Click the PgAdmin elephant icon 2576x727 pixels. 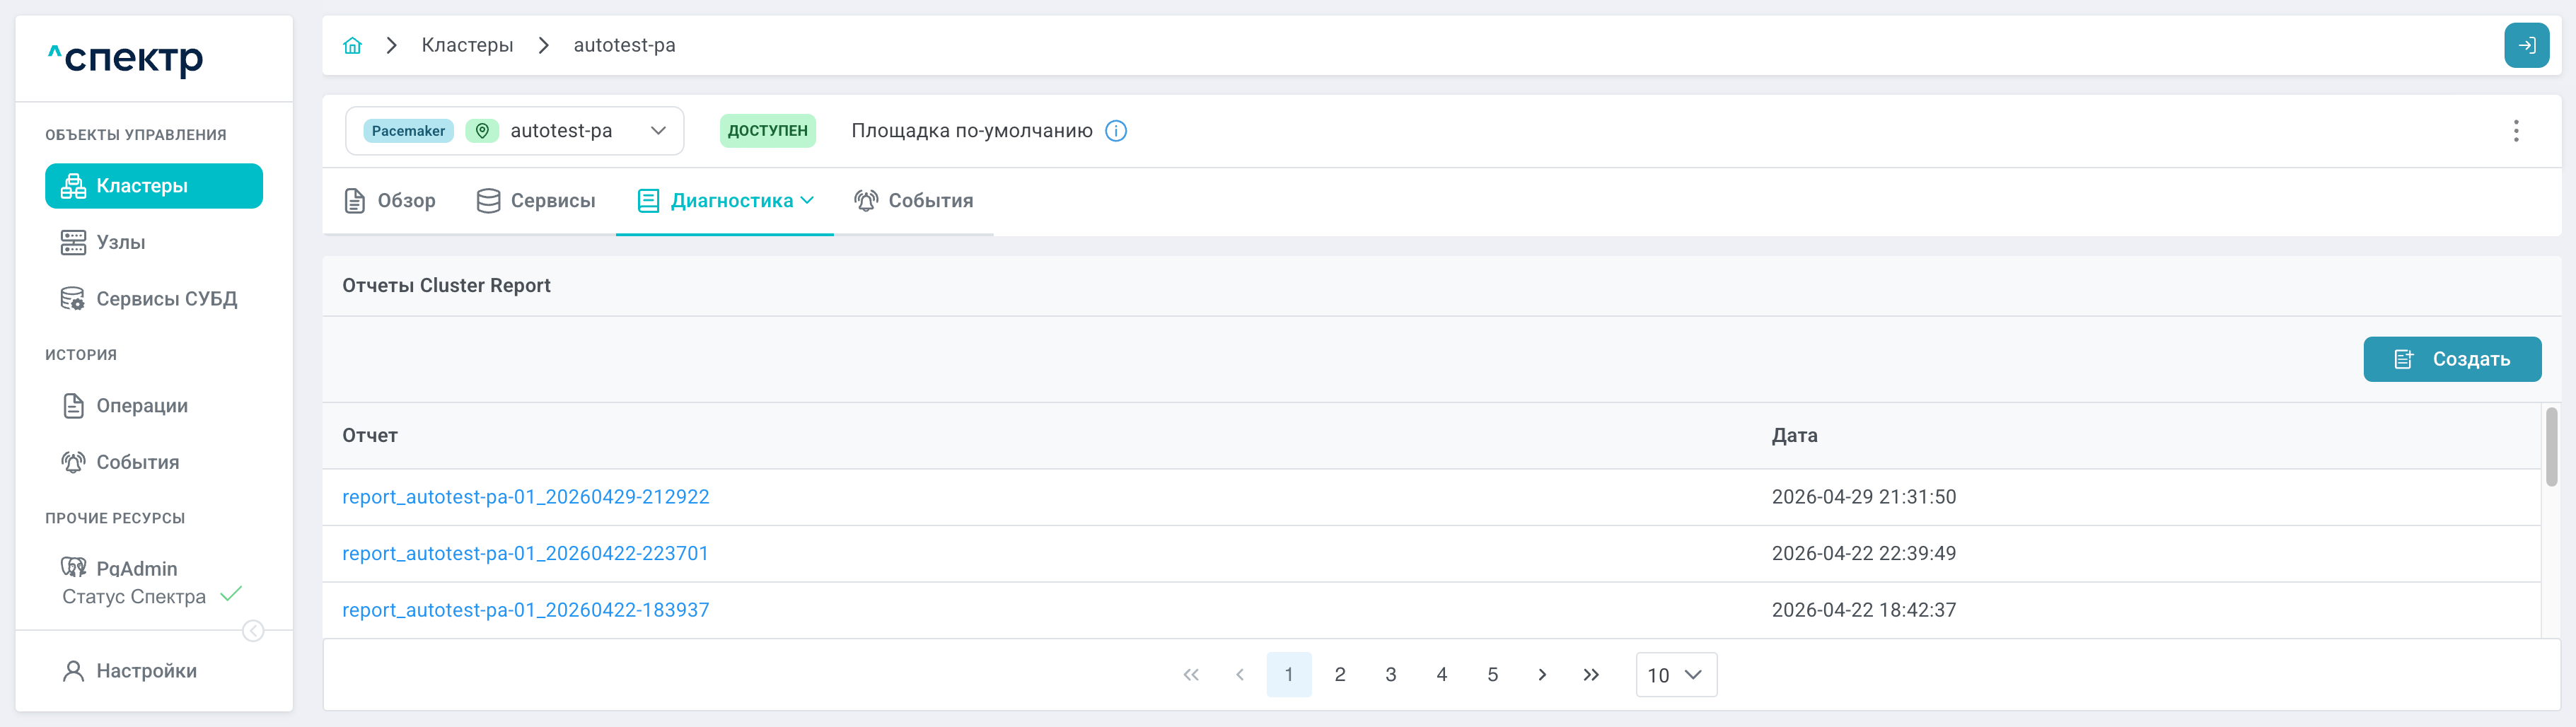[x=73, y=568]
